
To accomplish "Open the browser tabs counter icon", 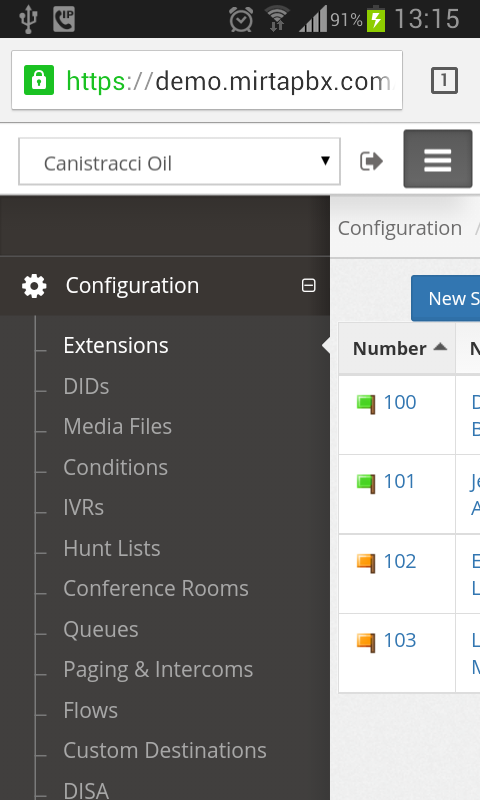I will pos(444,81).
